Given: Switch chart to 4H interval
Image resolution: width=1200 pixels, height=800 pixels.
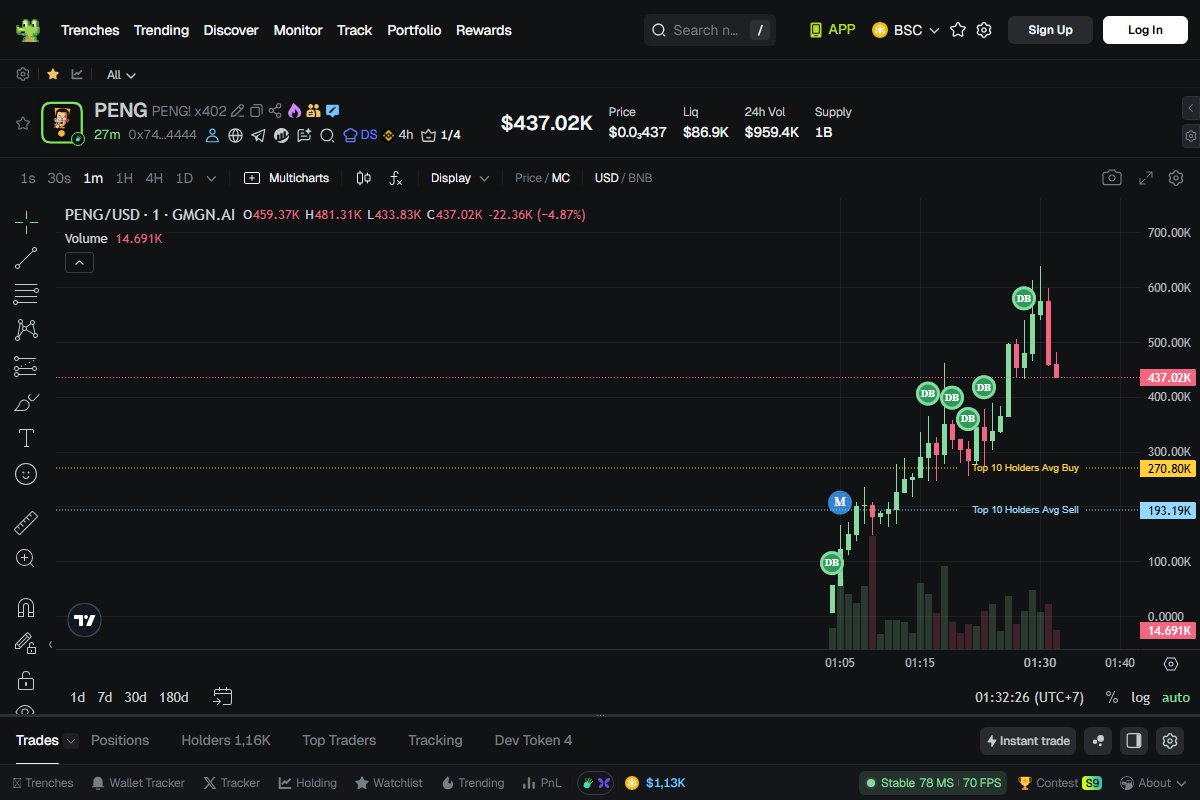Looking at the screenshot, I should pos(154,178).
